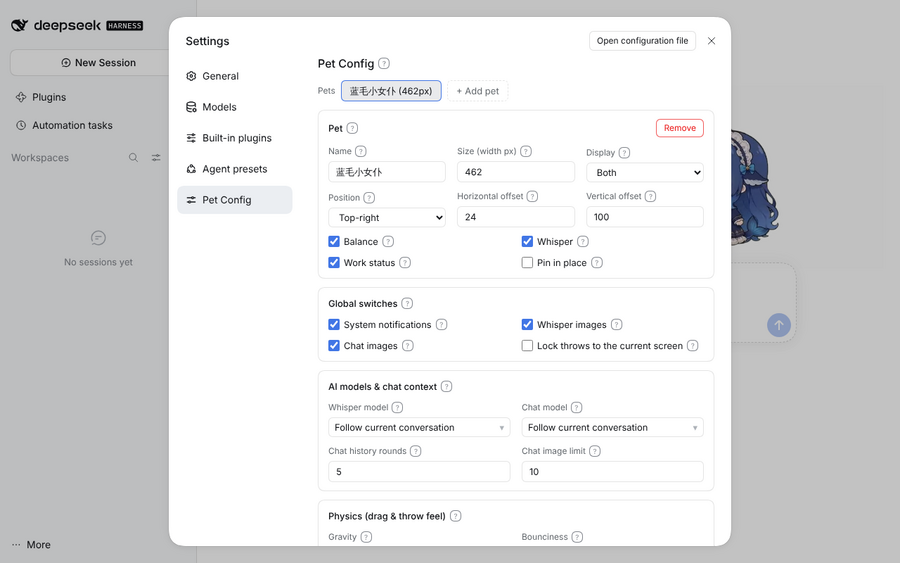Open the Agent presets settings tab

[235, 169]
